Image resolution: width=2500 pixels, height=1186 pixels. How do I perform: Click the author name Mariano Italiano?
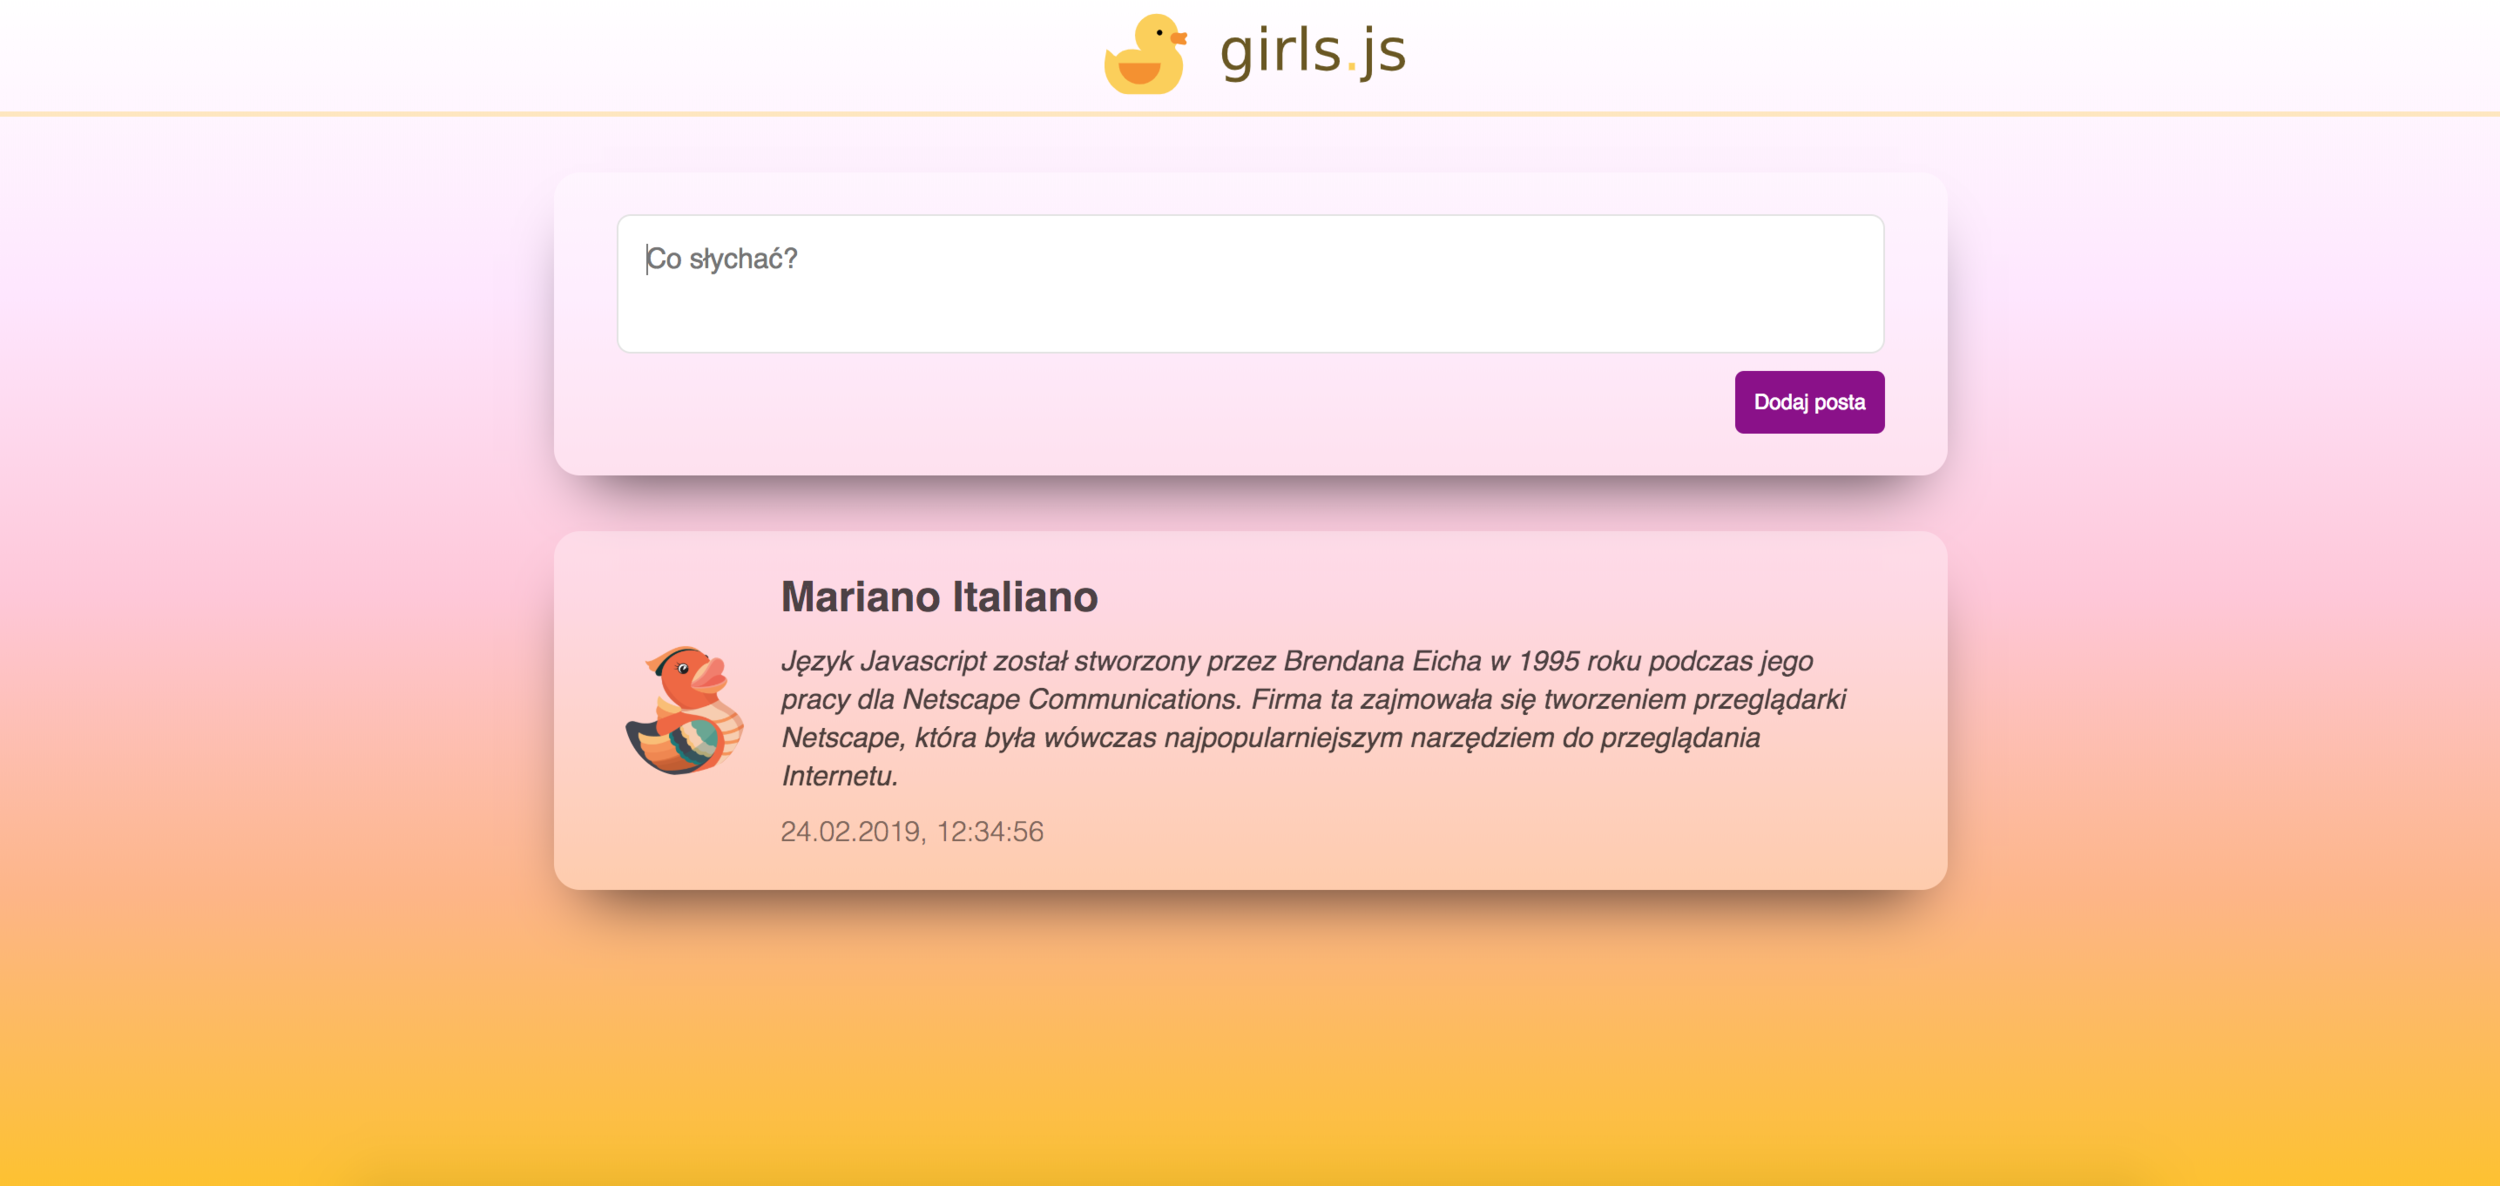tap(939, 597)
